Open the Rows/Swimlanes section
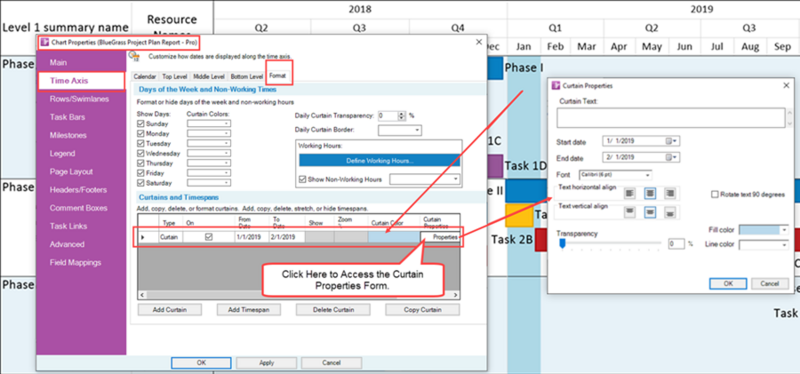Viewport: 800px width, 374px height. (x=79, y=99)
